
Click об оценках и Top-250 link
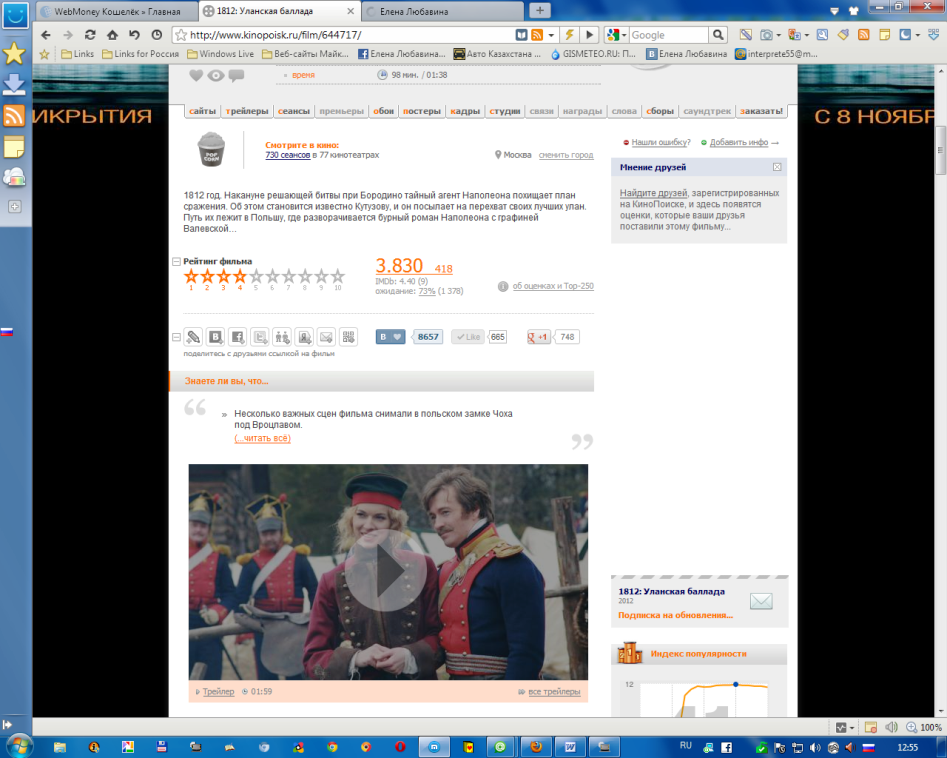(553, 286)
